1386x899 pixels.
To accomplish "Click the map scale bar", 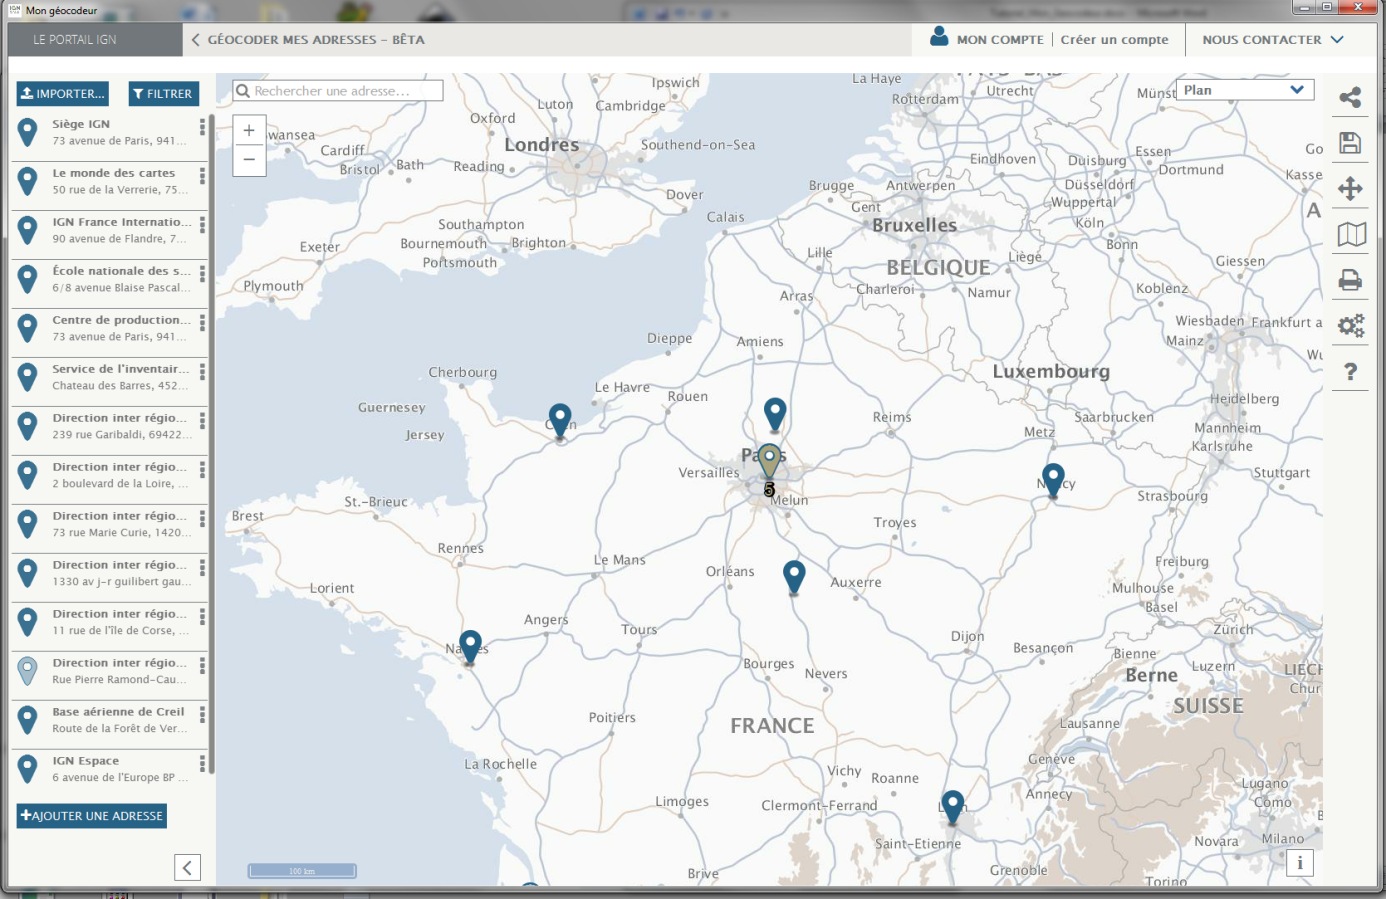I will click(302, 871).
